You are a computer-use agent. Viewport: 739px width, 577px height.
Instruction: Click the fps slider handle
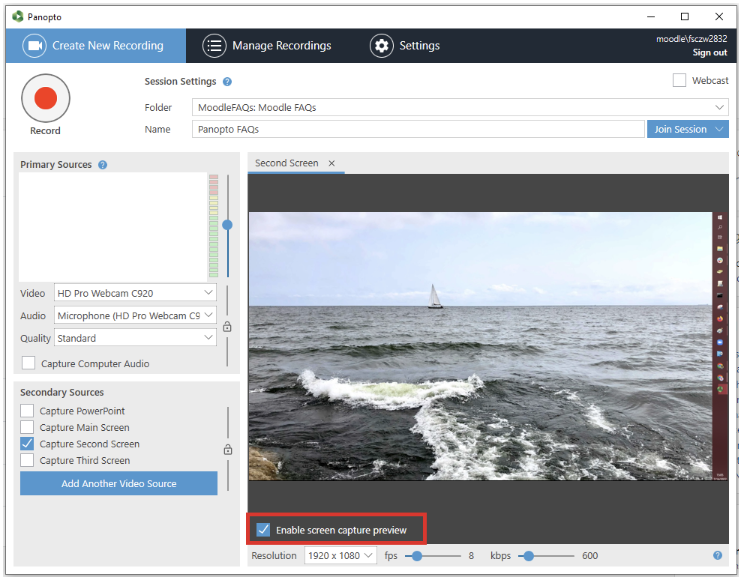(x=416, y=556)
